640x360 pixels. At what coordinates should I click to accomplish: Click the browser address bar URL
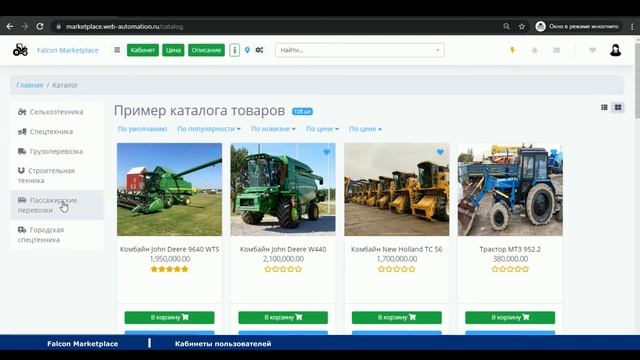124,27
